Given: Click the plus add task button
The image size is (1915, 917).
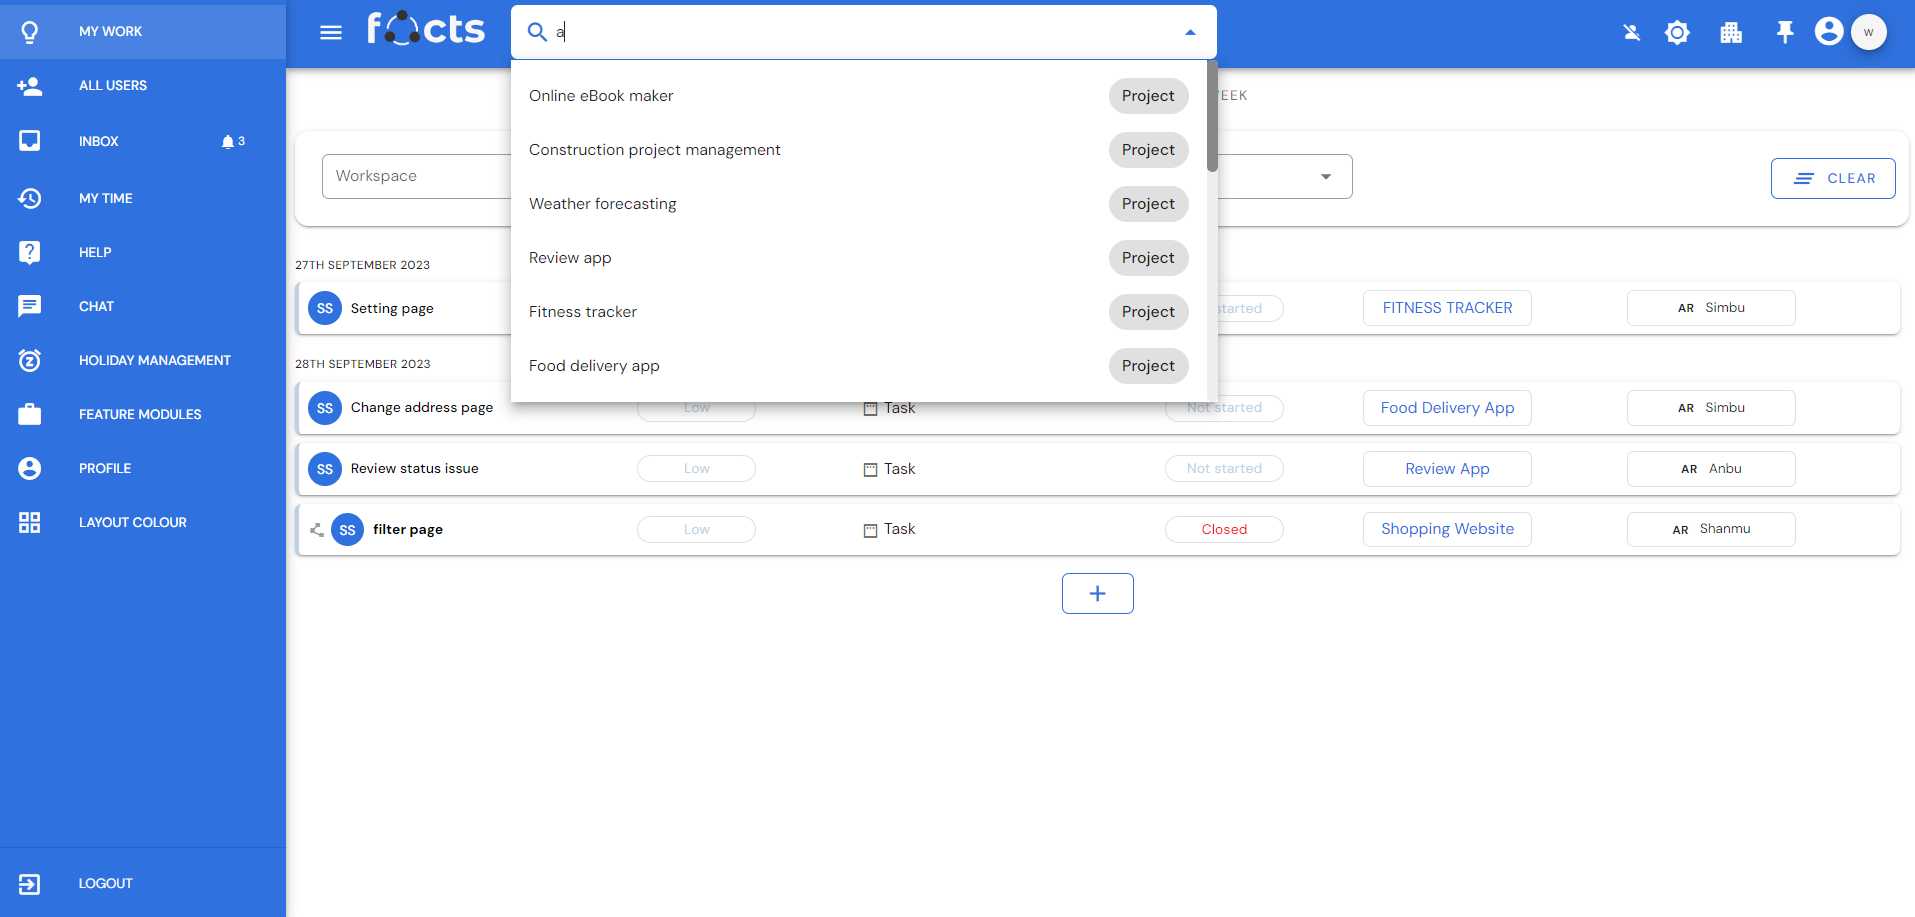Looking at the screenshot, I should tap(1097, 593).
